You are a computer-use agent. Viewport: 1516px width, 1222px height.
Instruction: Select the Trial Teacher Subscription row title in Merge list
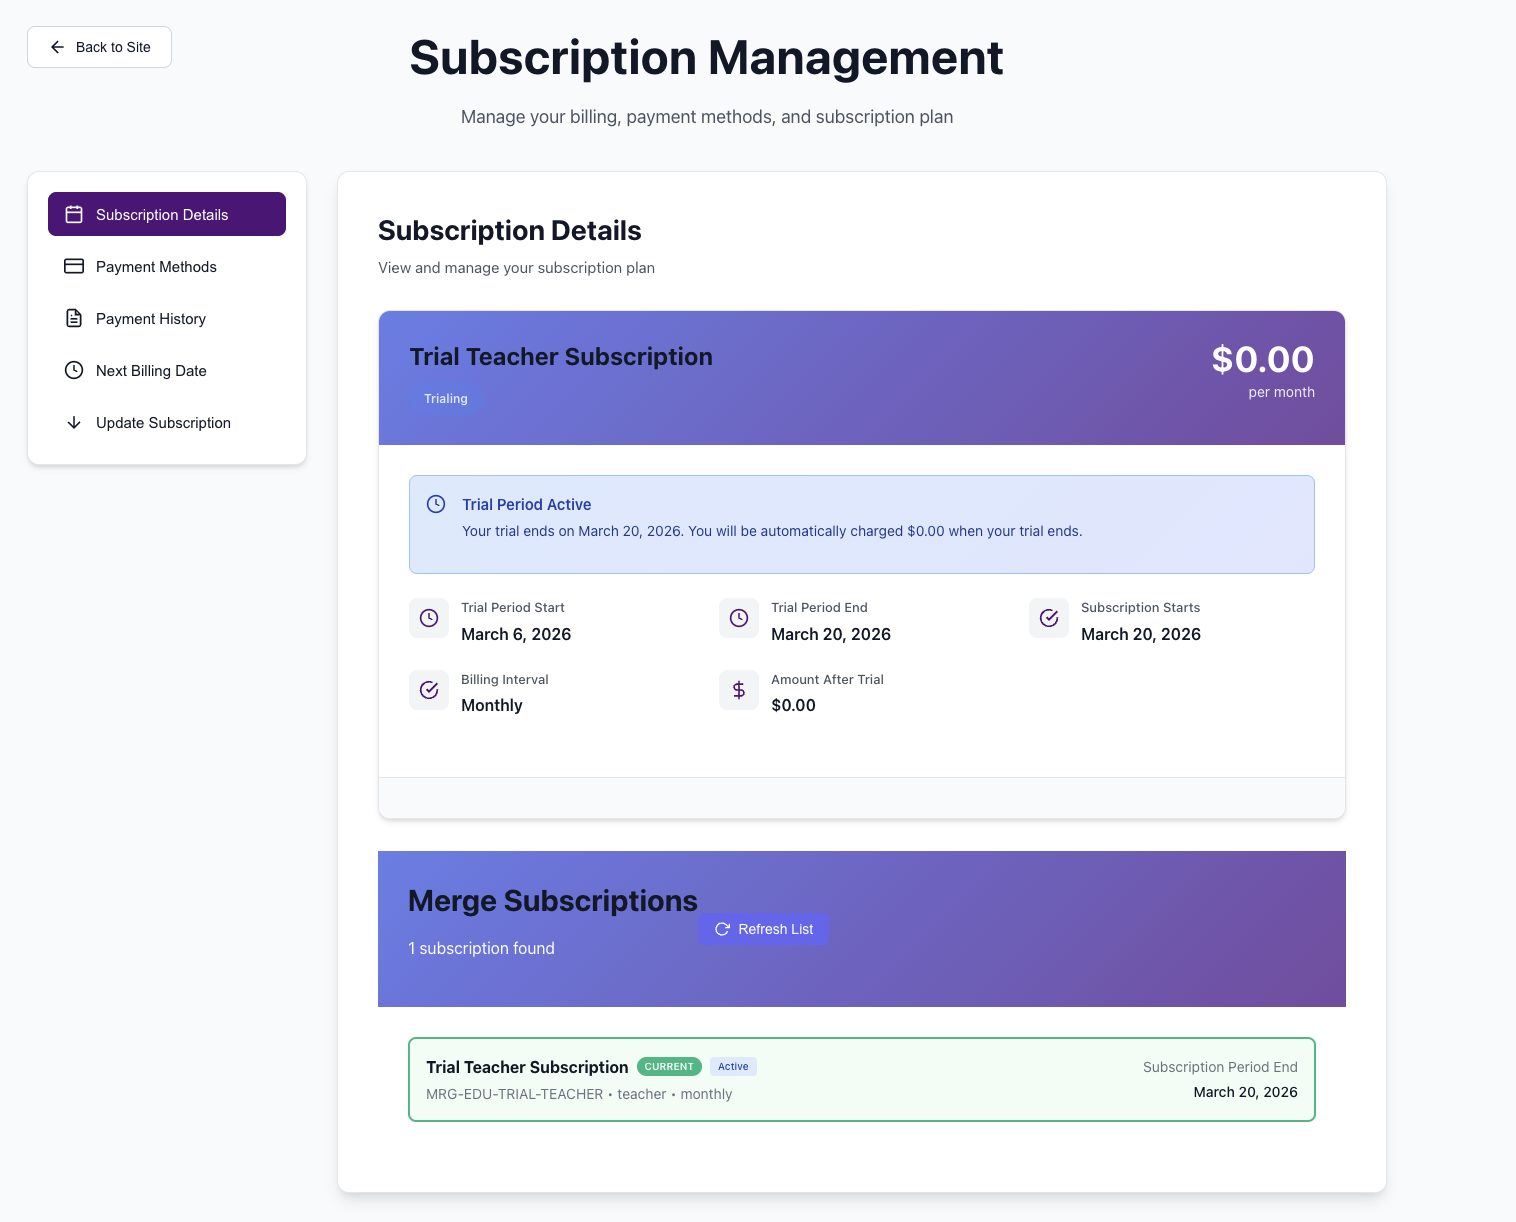527,1067
